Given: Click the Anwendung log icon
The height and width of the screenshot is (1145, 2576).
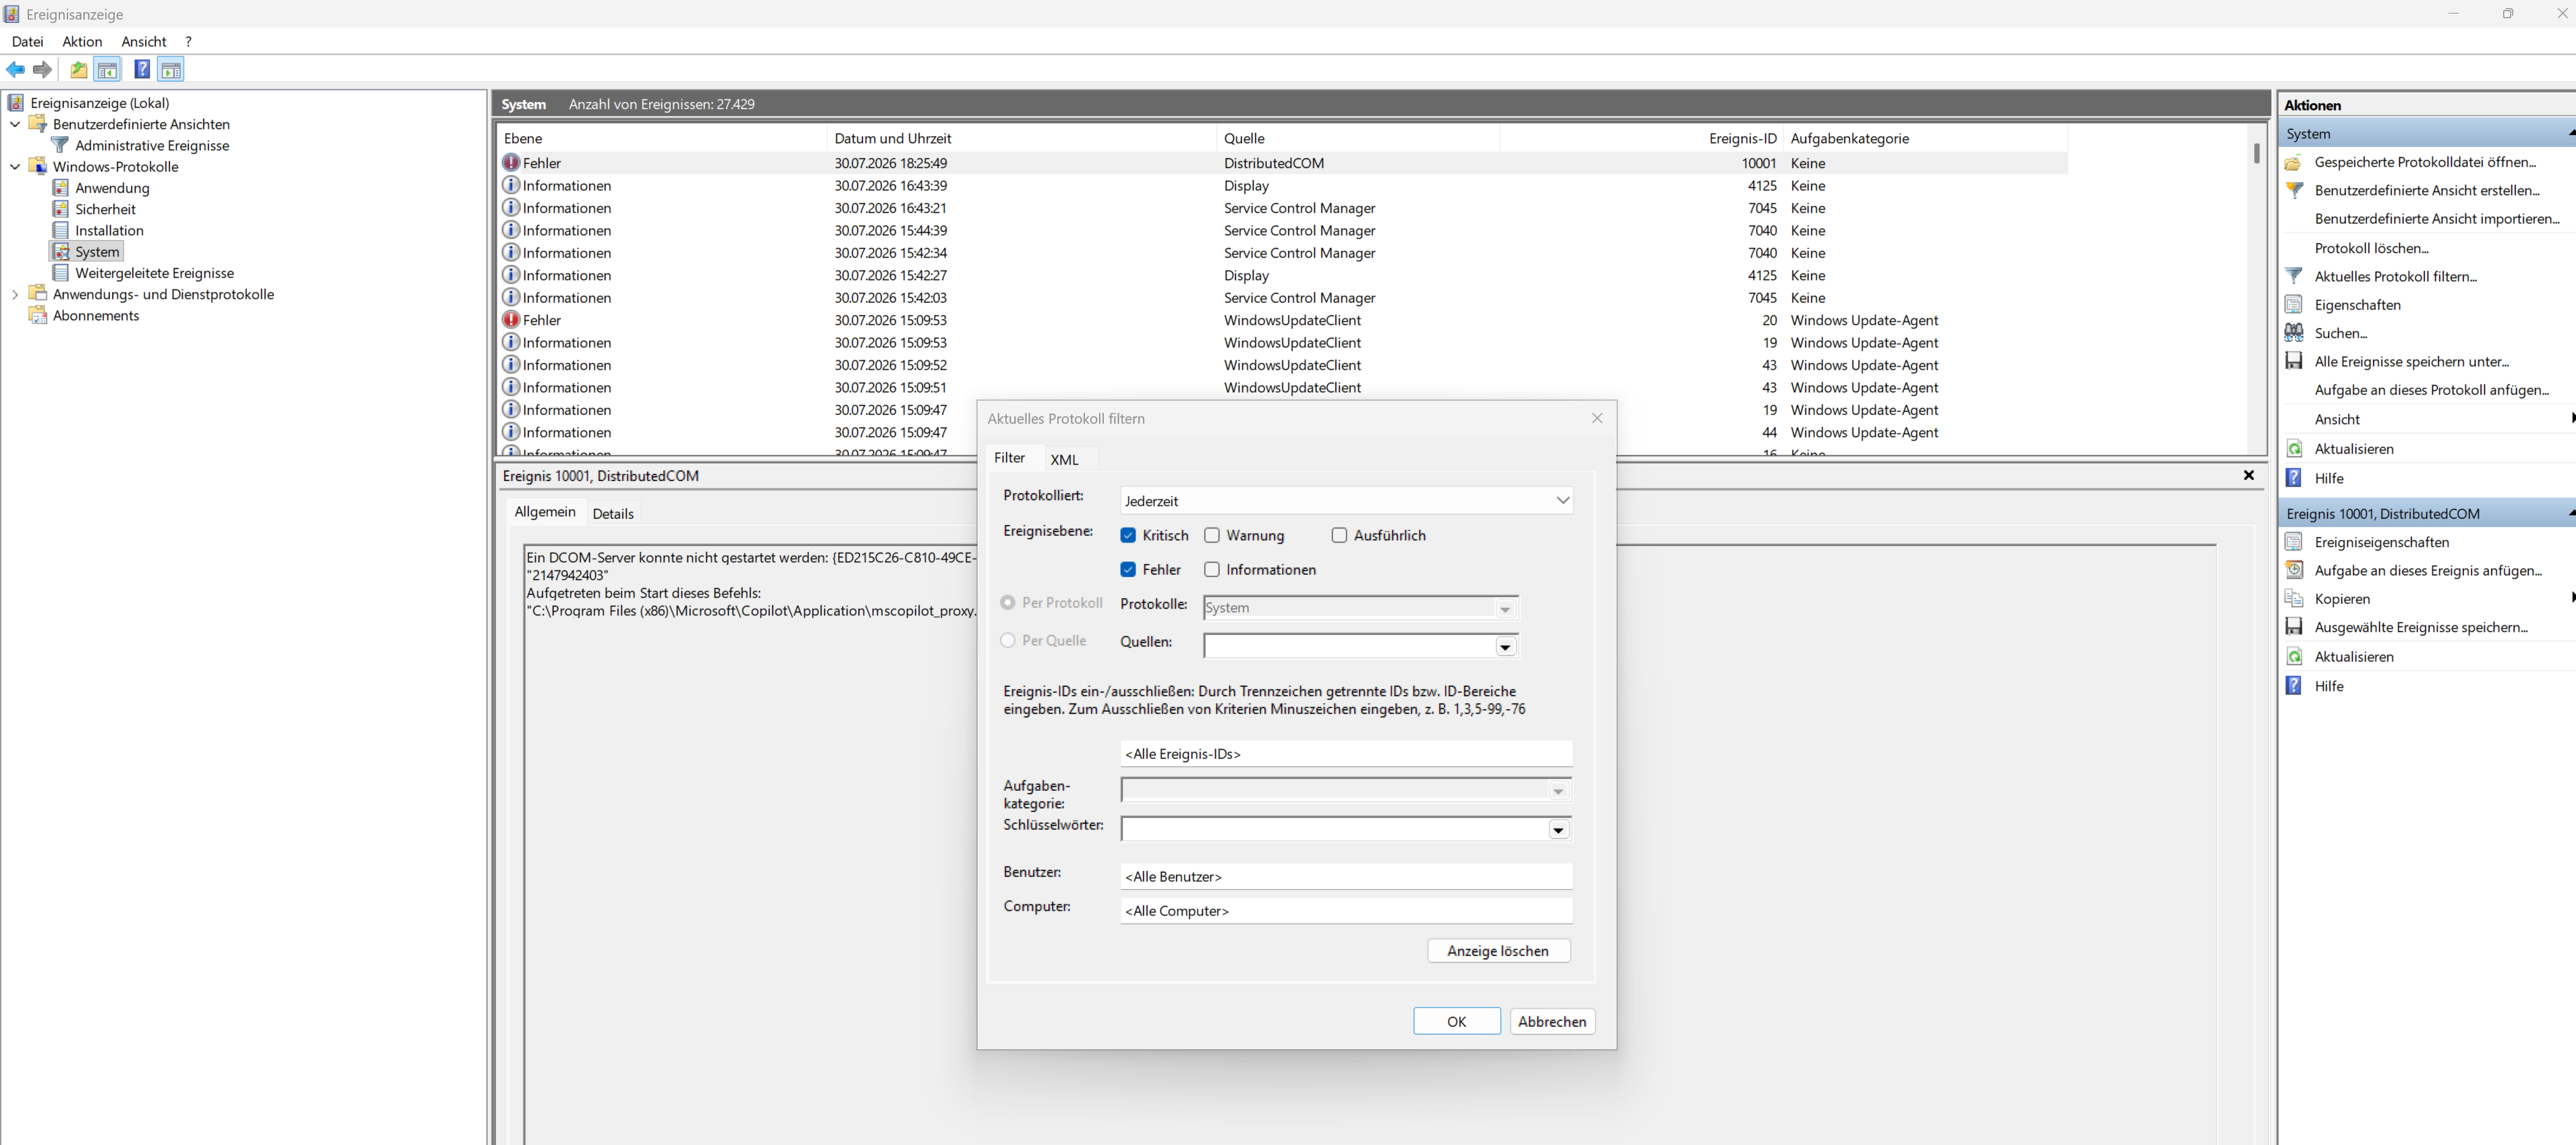Looking at the screenshot, I should point(61,188).
